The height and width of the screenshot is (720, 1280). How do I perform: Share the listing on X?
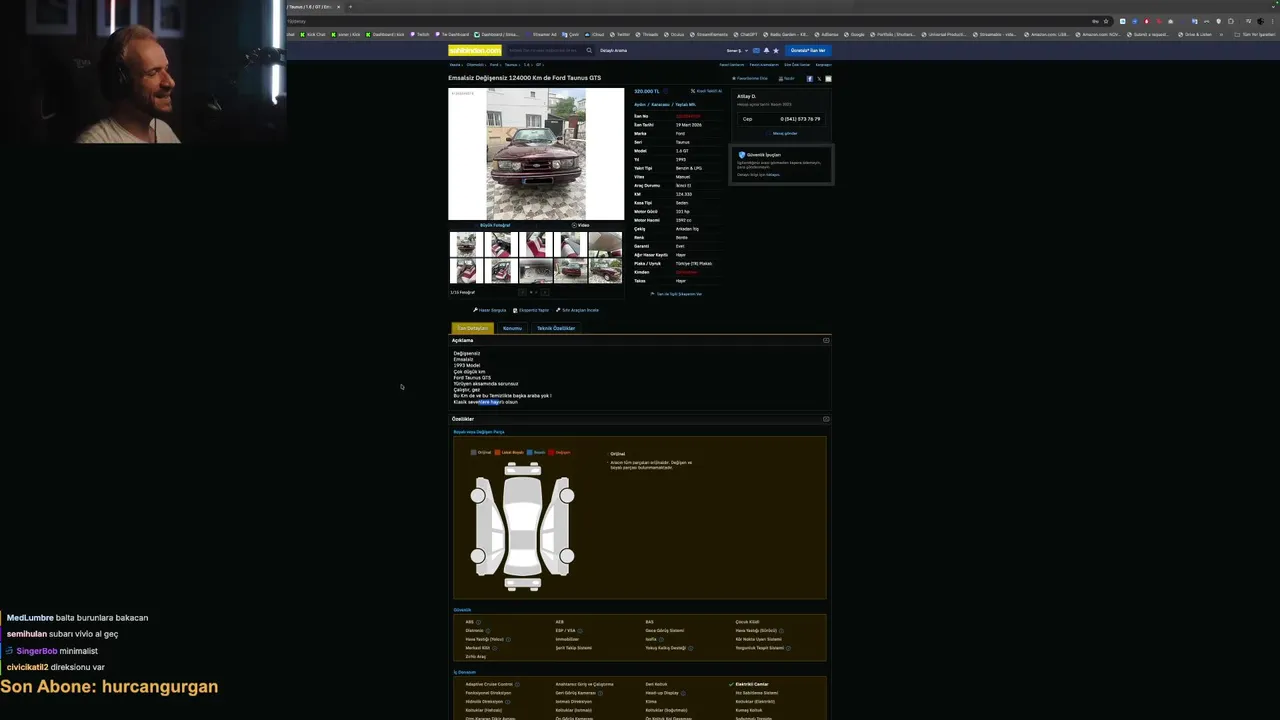pos(819,78)
